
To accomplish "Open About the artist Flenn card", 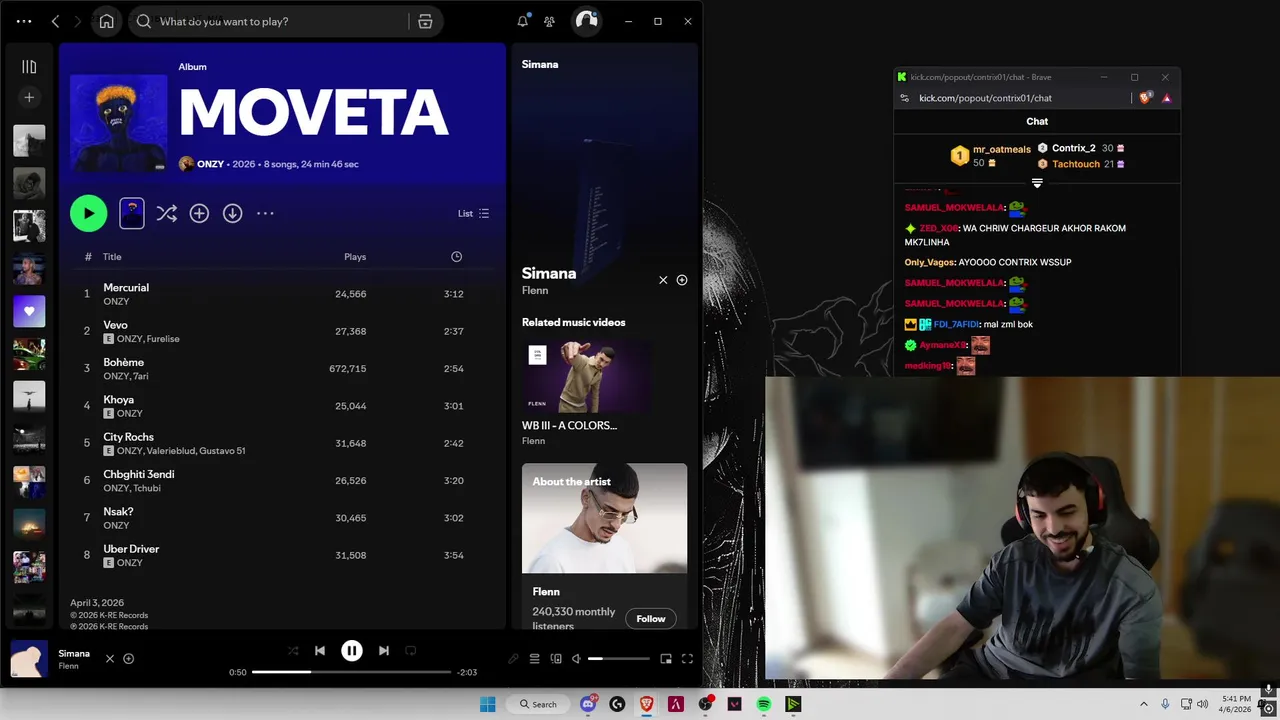I will (604, 545).
